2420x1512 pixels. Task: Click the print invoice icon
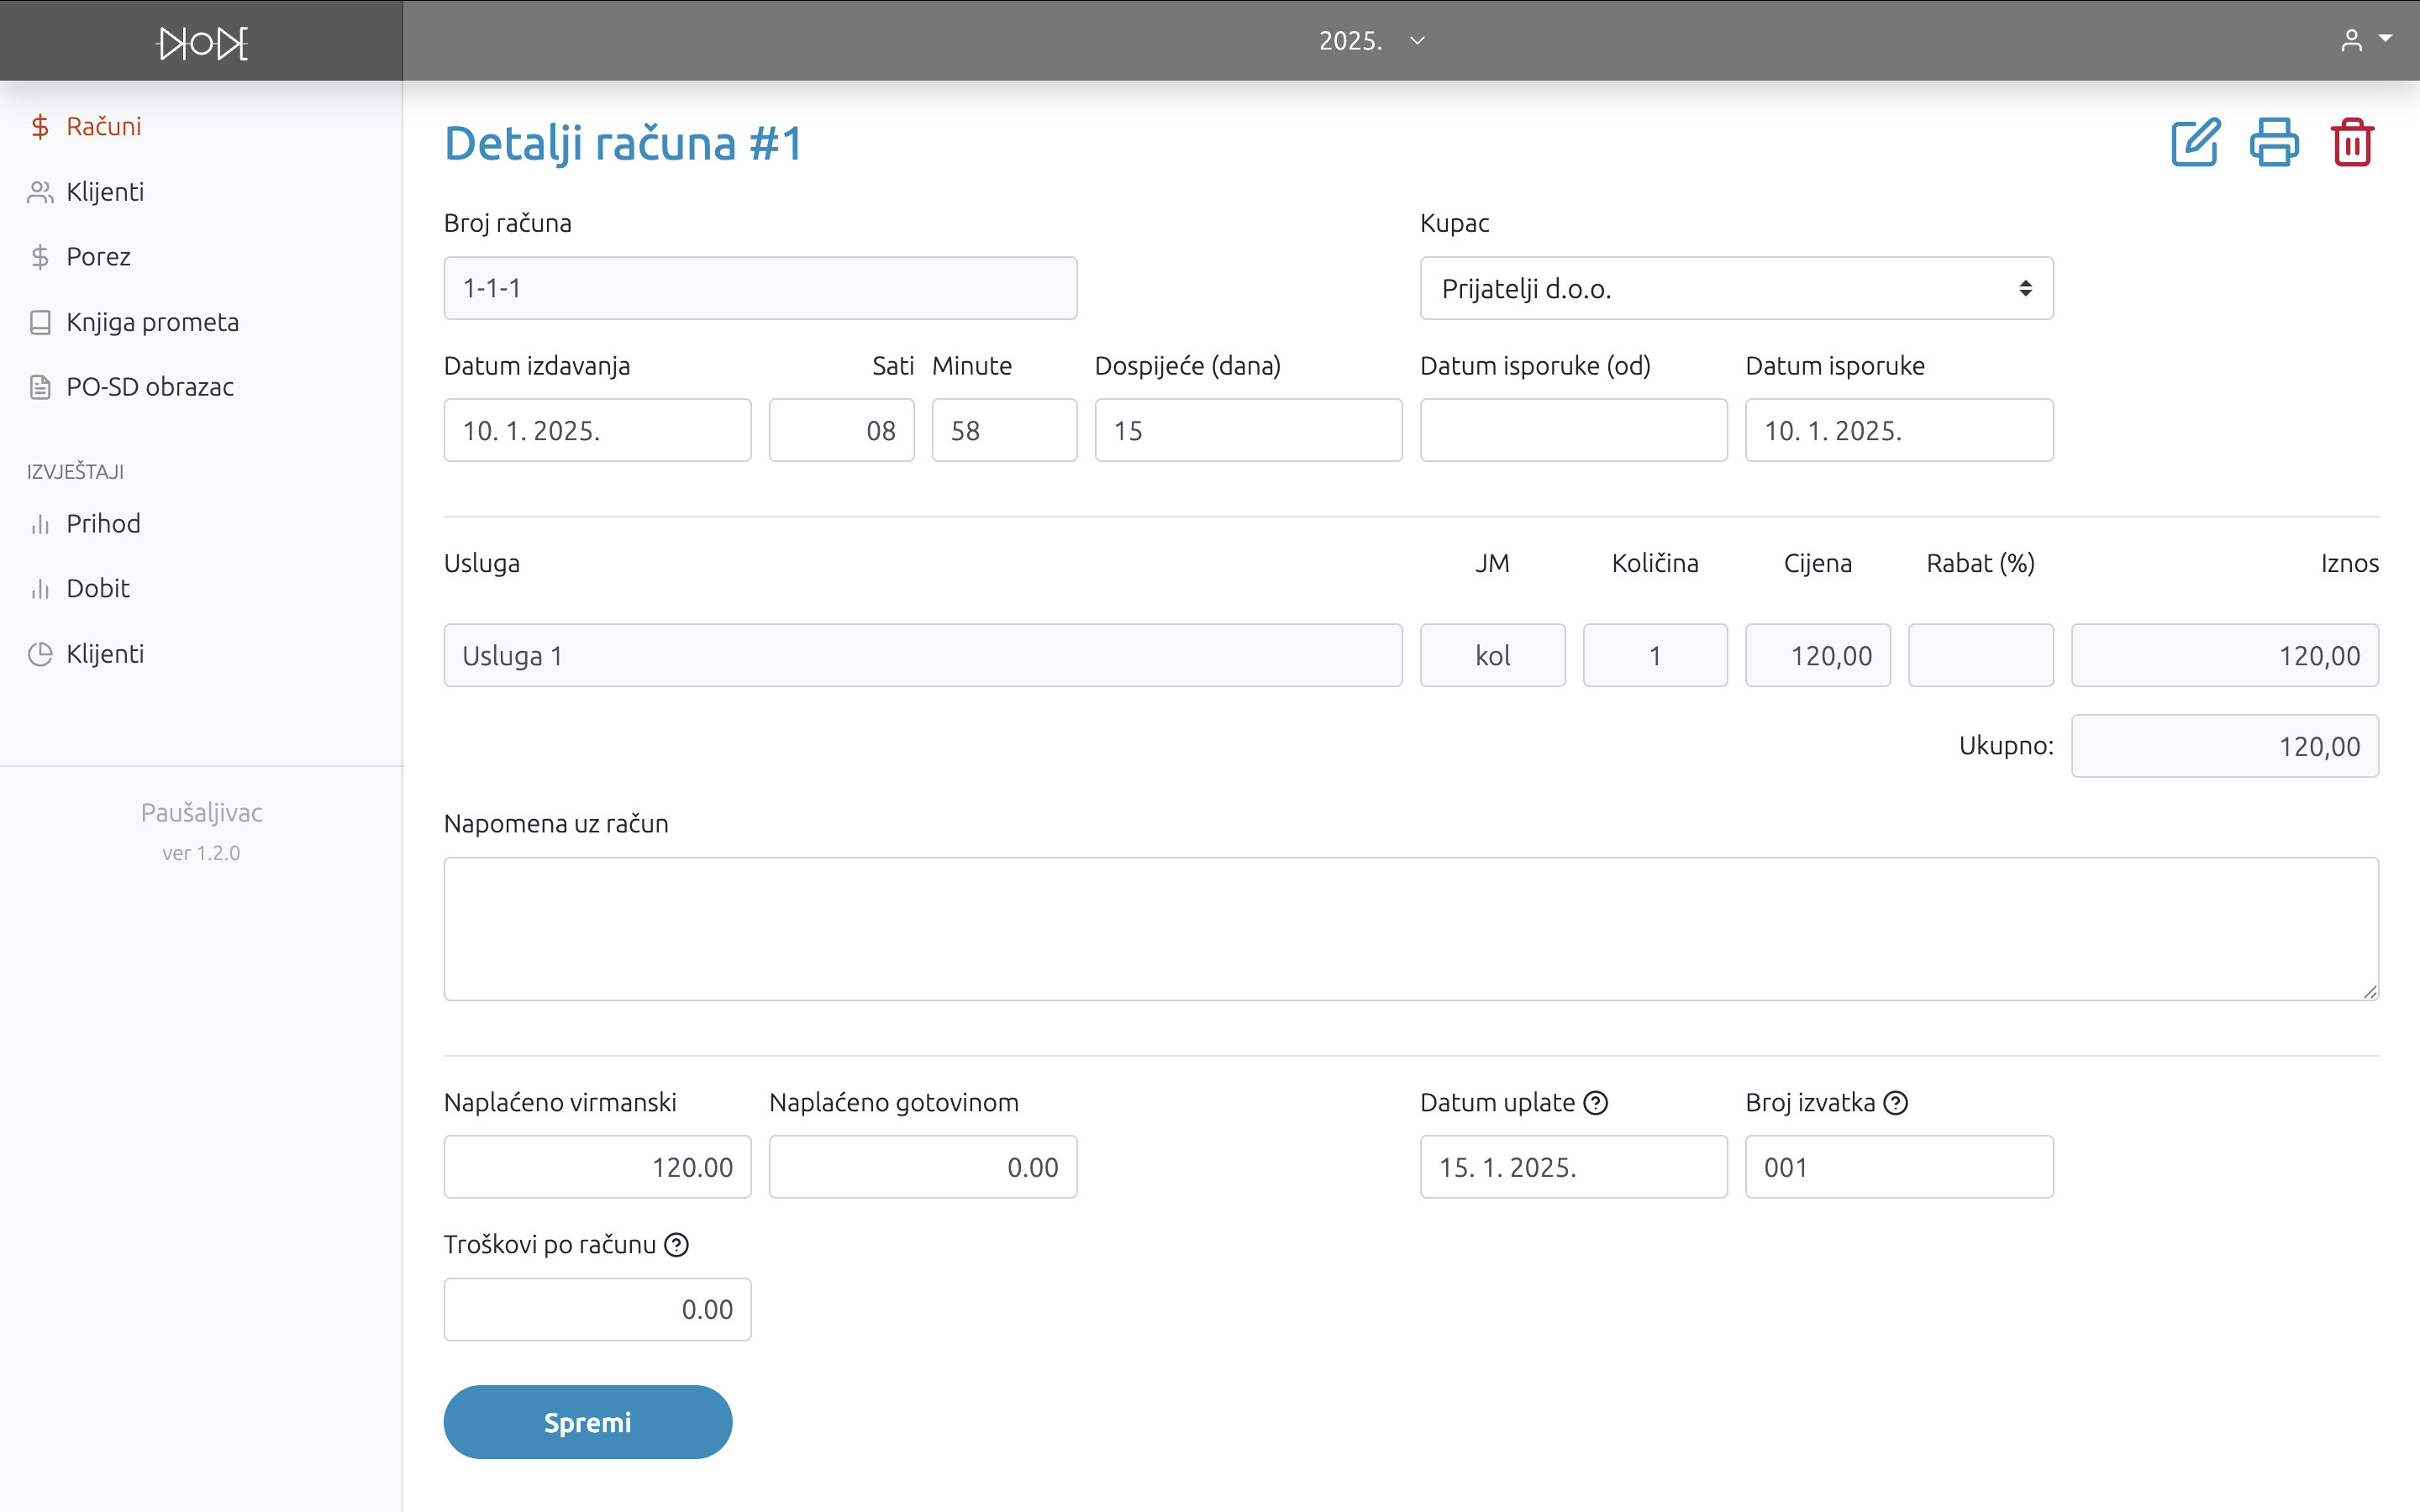click(2274, 143)
